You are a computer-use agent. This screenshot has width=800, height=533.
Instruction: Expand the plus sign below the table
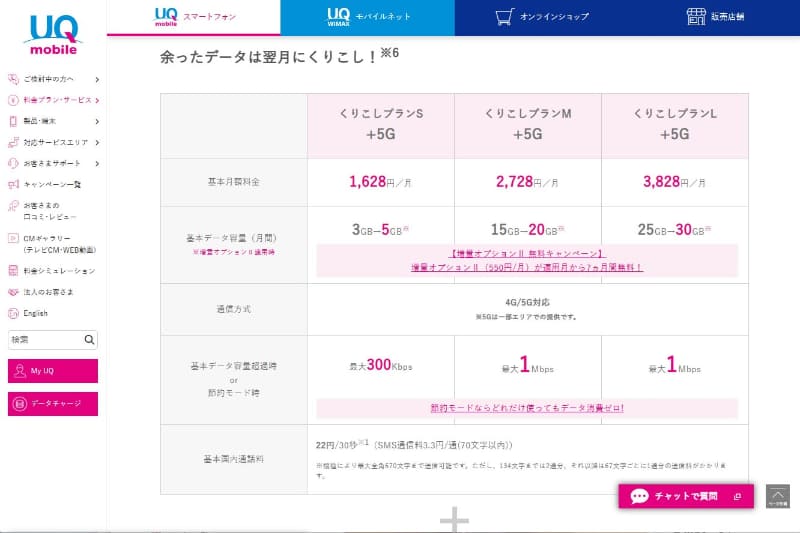(454, 520)
